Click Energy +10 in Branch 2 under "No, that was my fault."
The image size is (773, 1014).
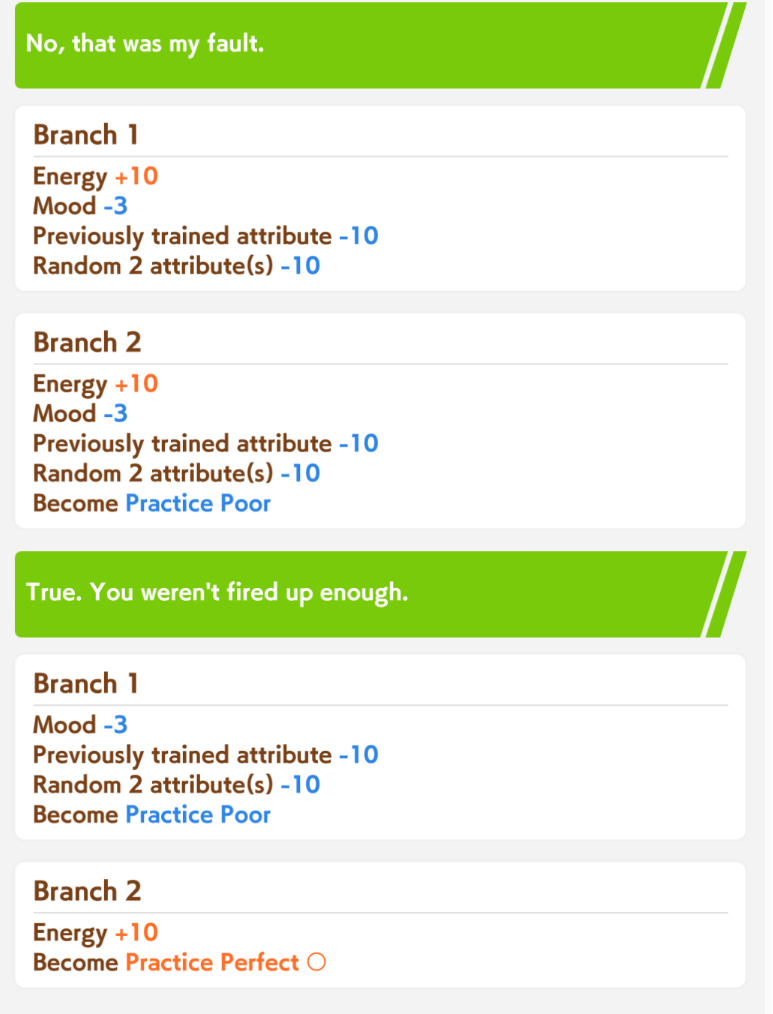click(96, 384)
